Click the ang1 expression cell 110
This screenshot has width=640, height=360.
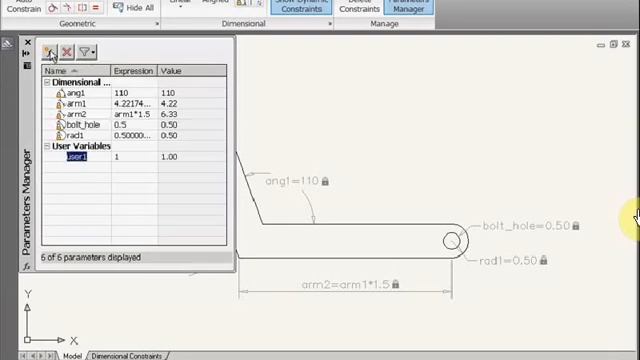tap(134, 93)
